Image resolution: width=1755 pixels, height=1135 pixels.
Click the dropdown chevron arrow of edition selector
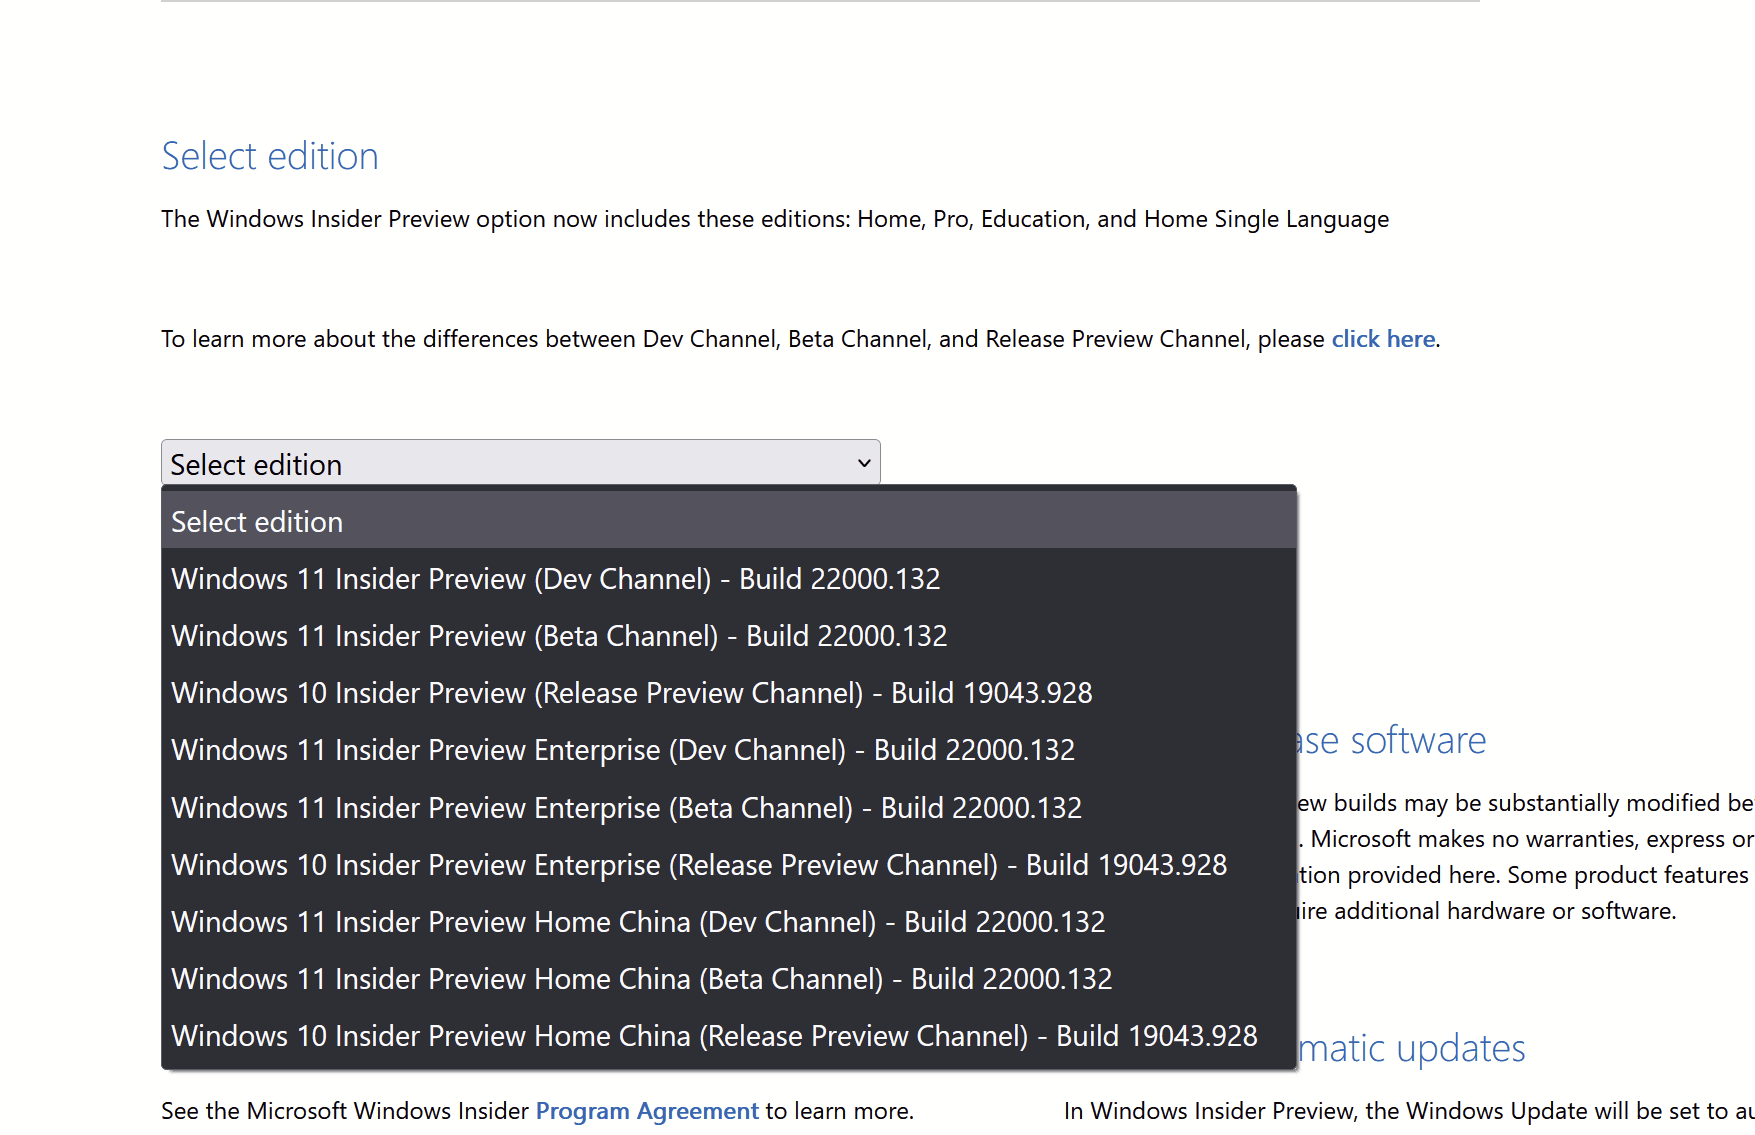pyautogui.click(x=864, y=463)
